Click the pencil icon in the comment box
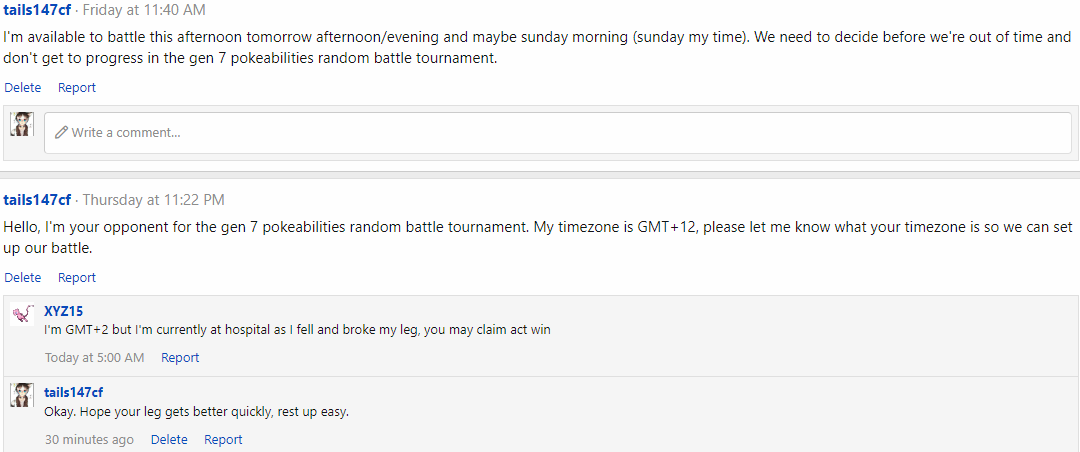The image size is (1080, 452). 61,132
